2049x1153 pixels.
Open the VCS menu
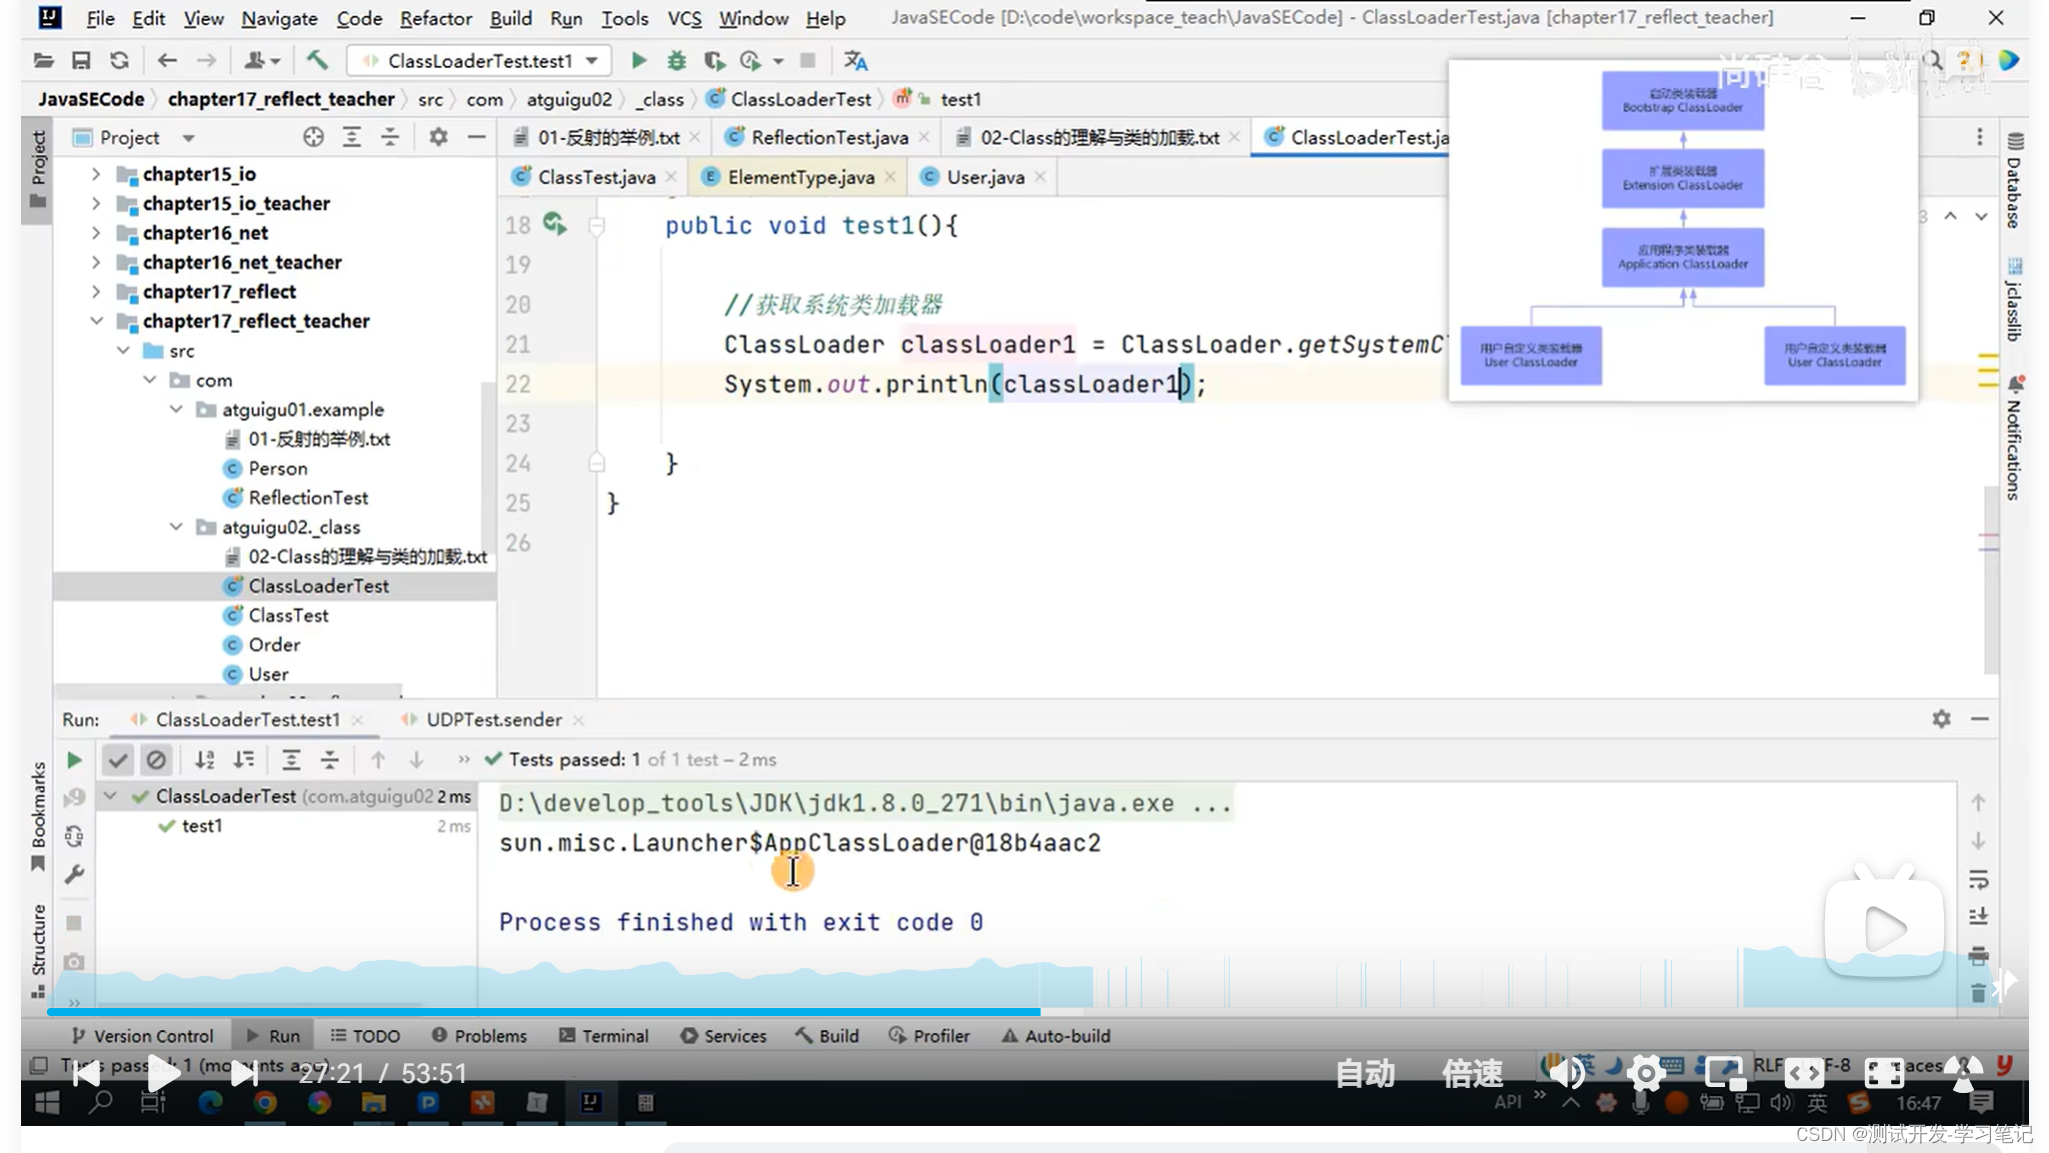pos(684,18)
